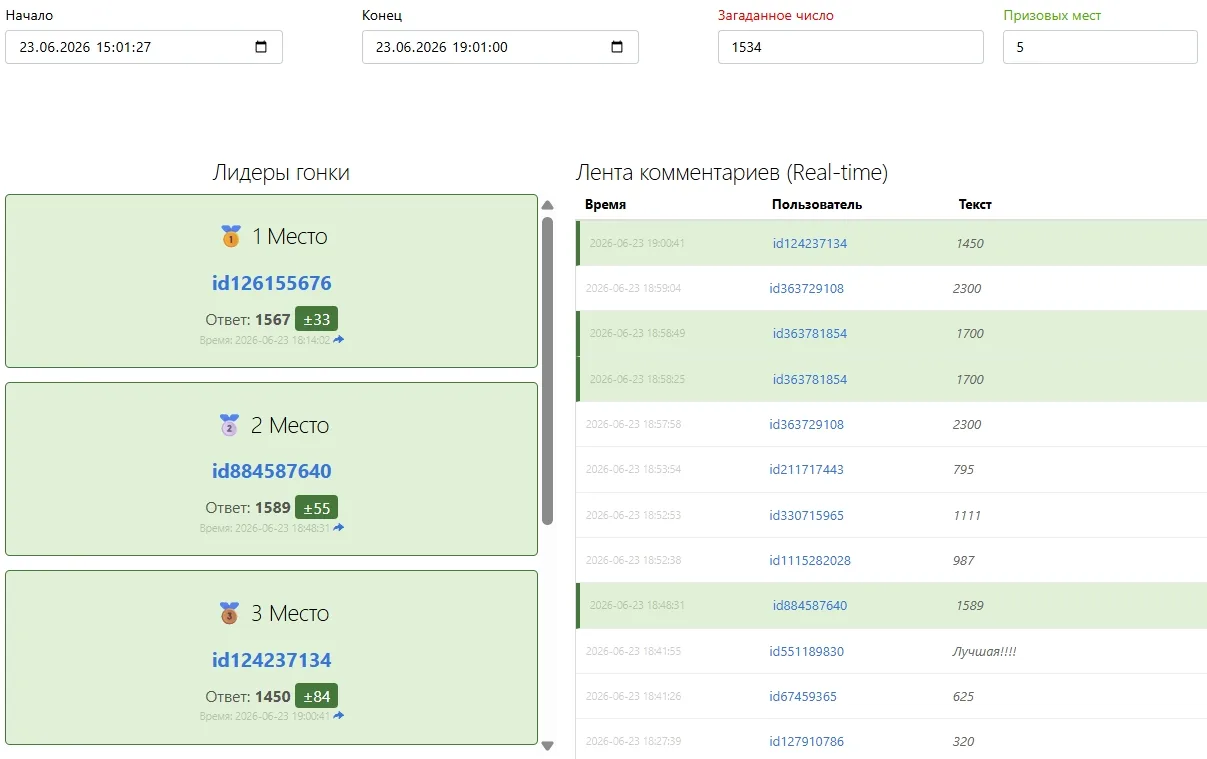Open user link id211717443
This screenshot has width=1207, height=759.
807,470
